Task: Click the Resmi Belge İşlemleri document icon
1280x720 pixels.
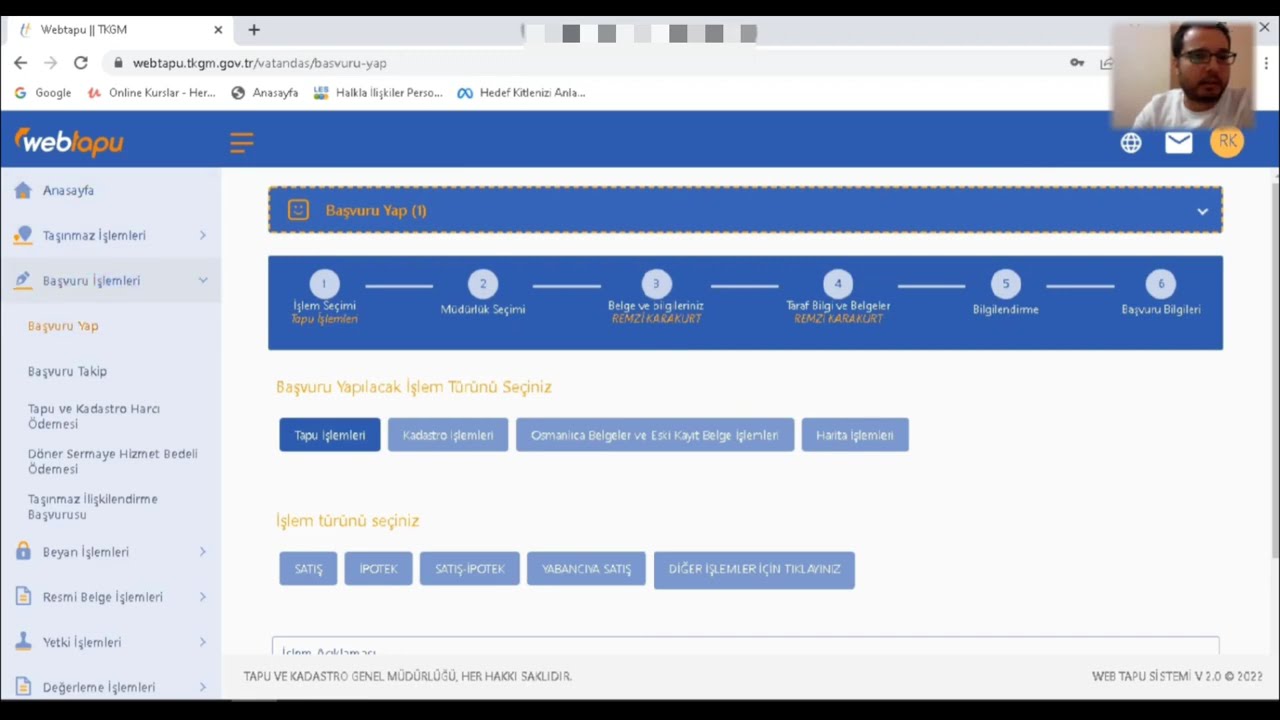Action: point(22,597)
